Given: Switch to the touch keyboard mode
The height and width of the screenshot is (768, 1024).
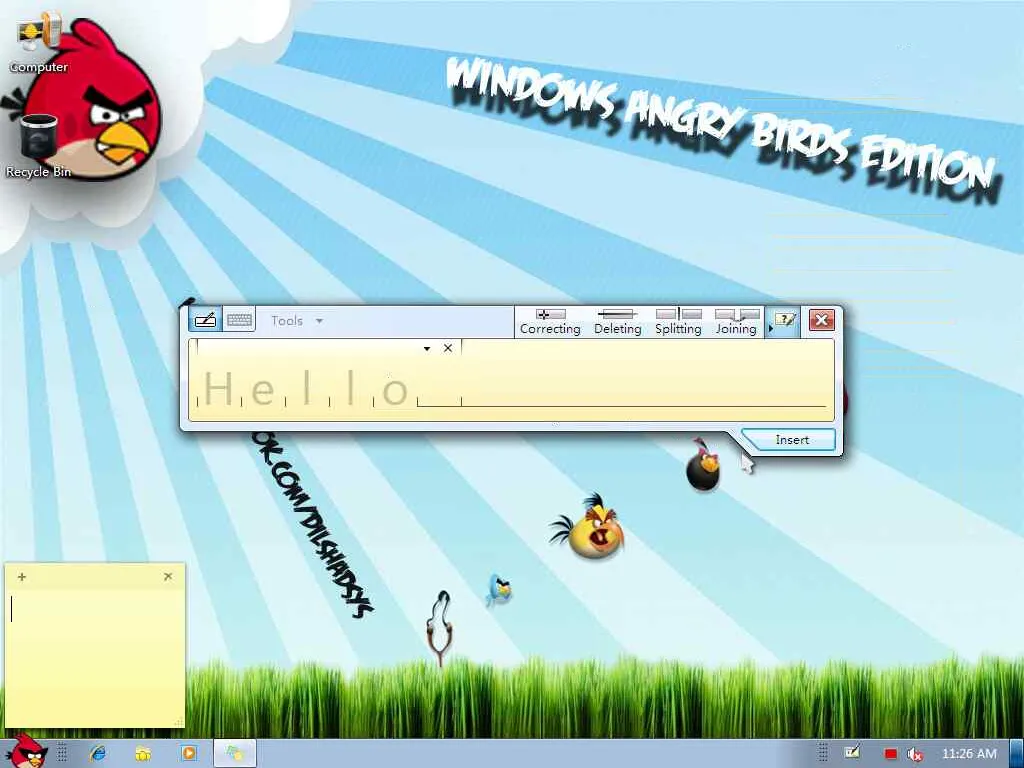Looking at the screenshot, I should click(239, 320).
